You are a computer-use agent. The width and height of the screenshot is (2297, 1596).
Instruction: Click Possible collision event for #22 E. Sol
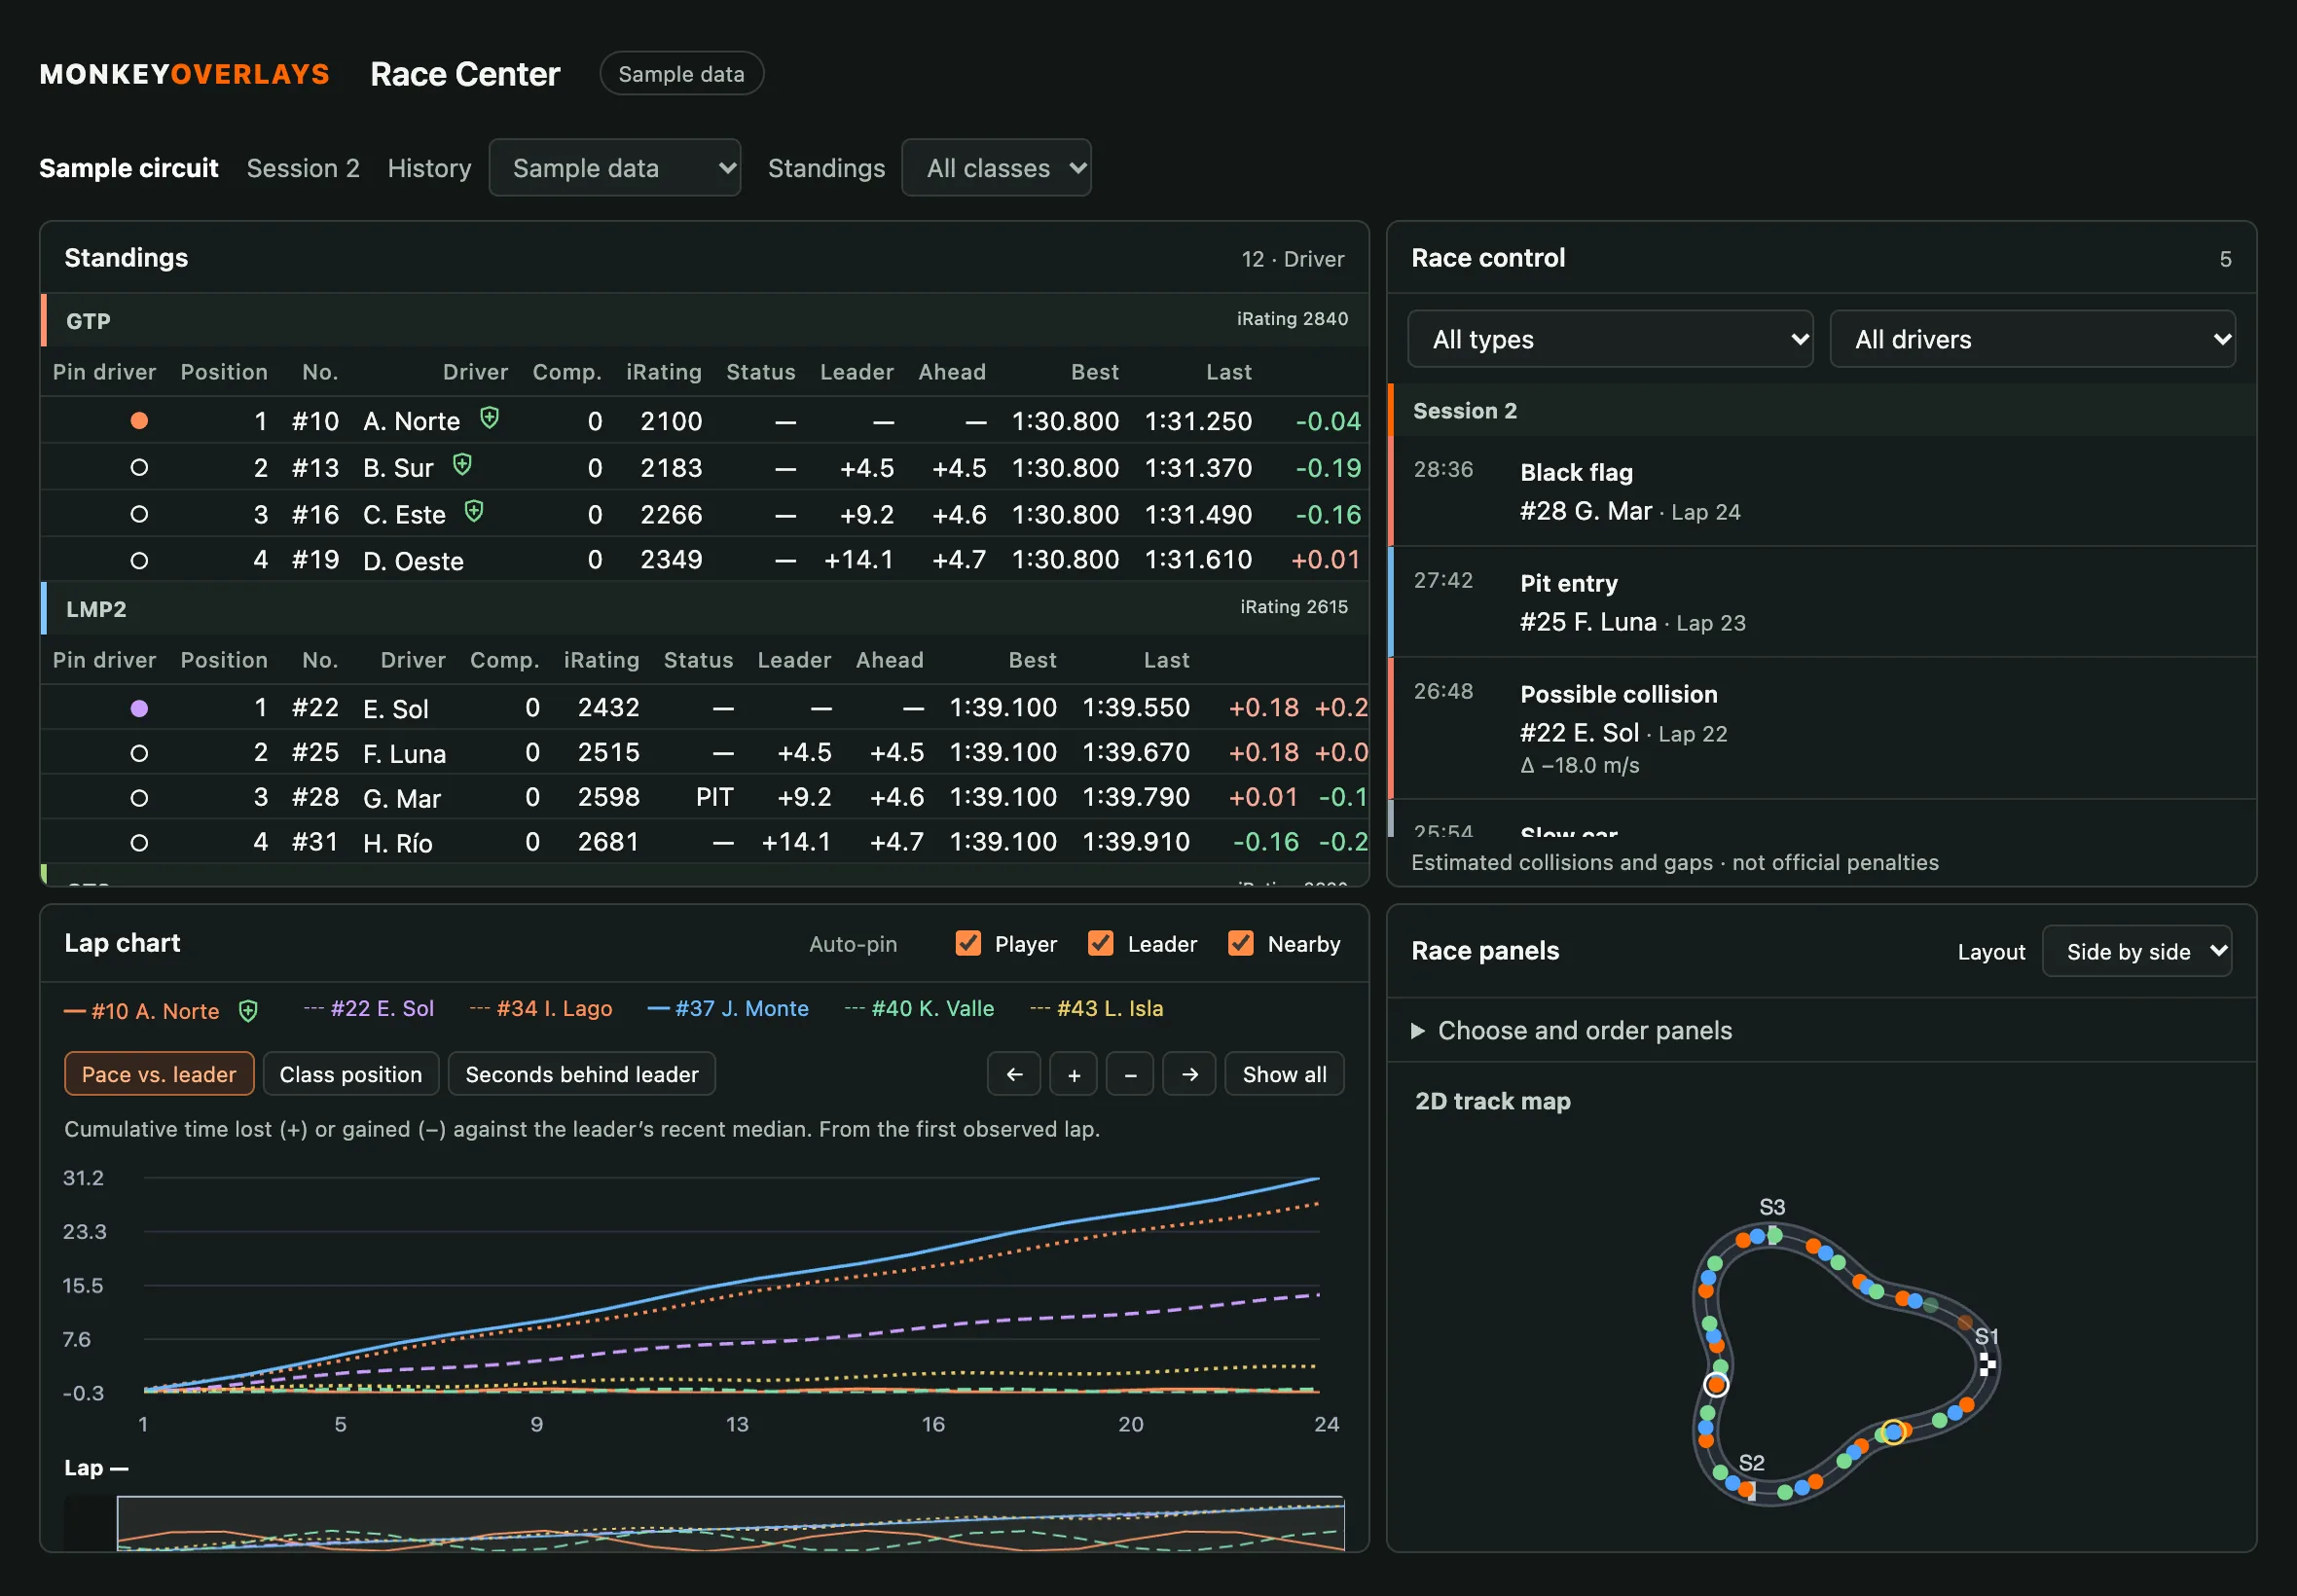click(x=1822, y=728)
